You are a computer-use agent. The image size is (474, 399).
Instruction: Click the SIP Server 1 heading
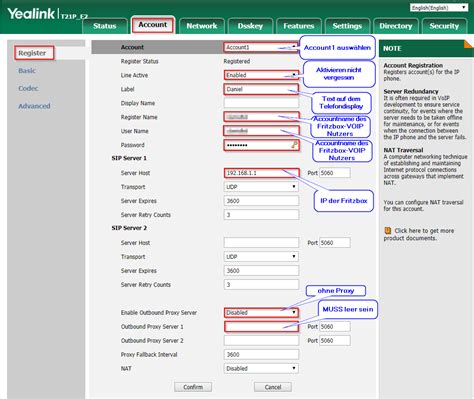[129, 158]
